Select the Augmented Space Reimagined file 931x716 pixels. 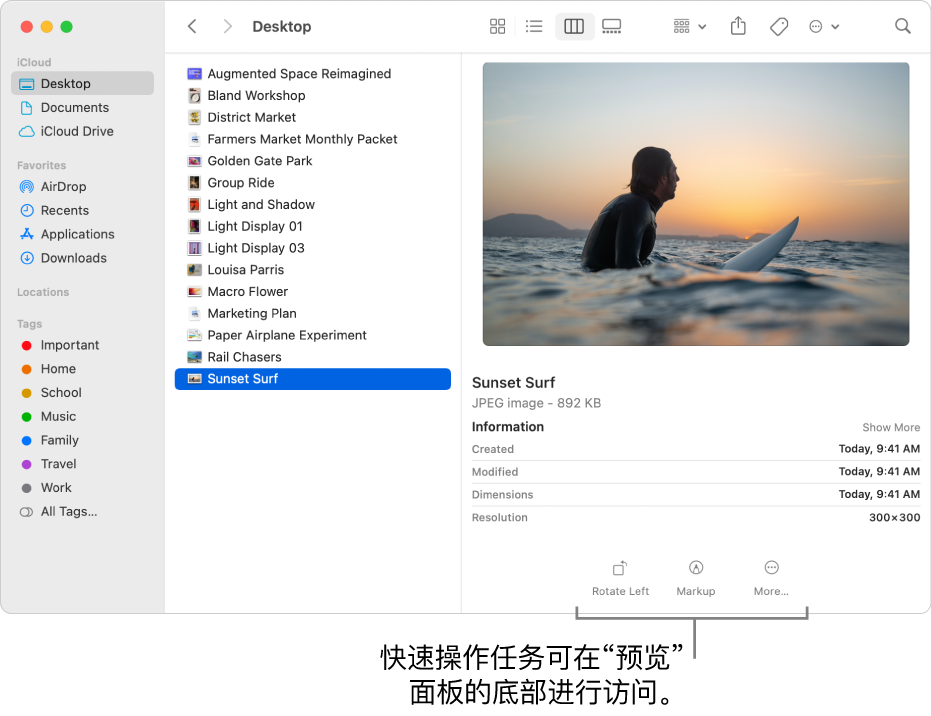(313, 74)
